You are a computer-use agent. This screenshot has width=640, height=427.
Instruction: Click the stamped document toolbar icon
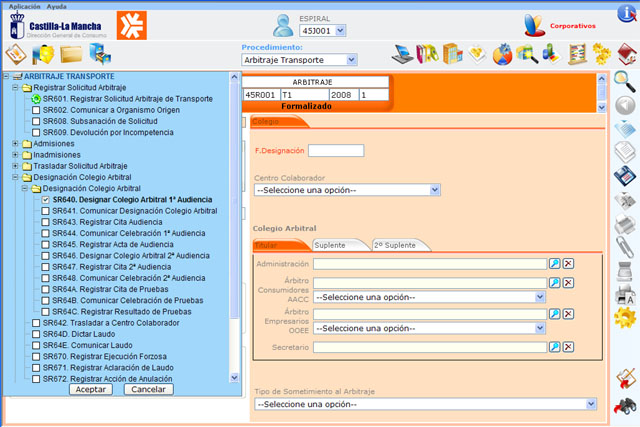click(x=16, y=54)
